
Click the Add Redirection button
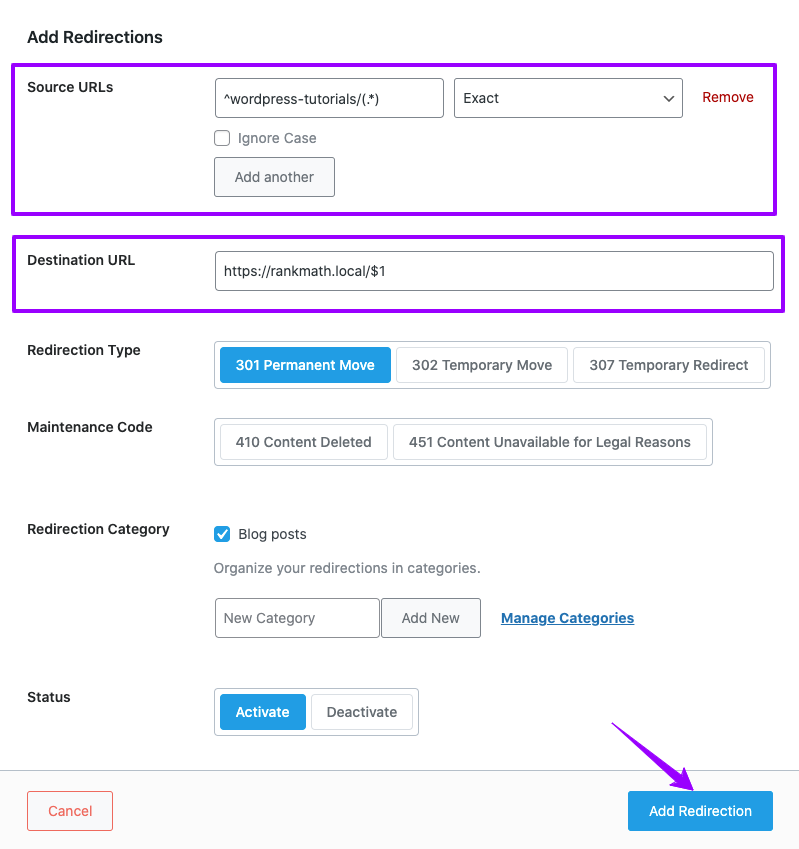tap(700, 811)
